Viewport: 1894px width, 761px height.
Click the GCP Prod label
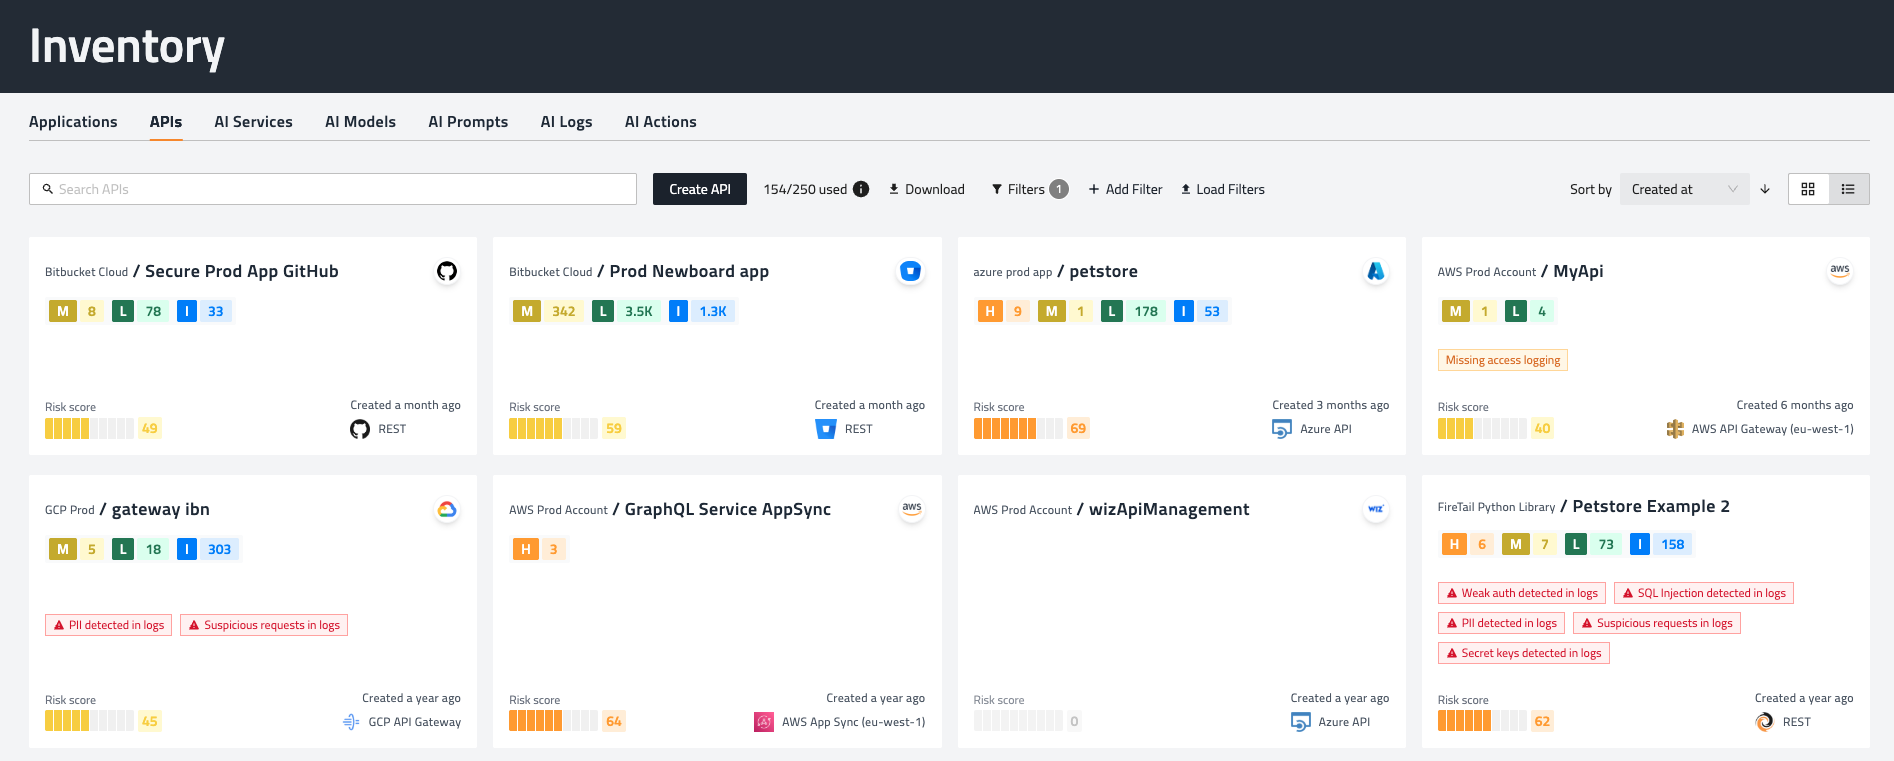pos(70,510)
